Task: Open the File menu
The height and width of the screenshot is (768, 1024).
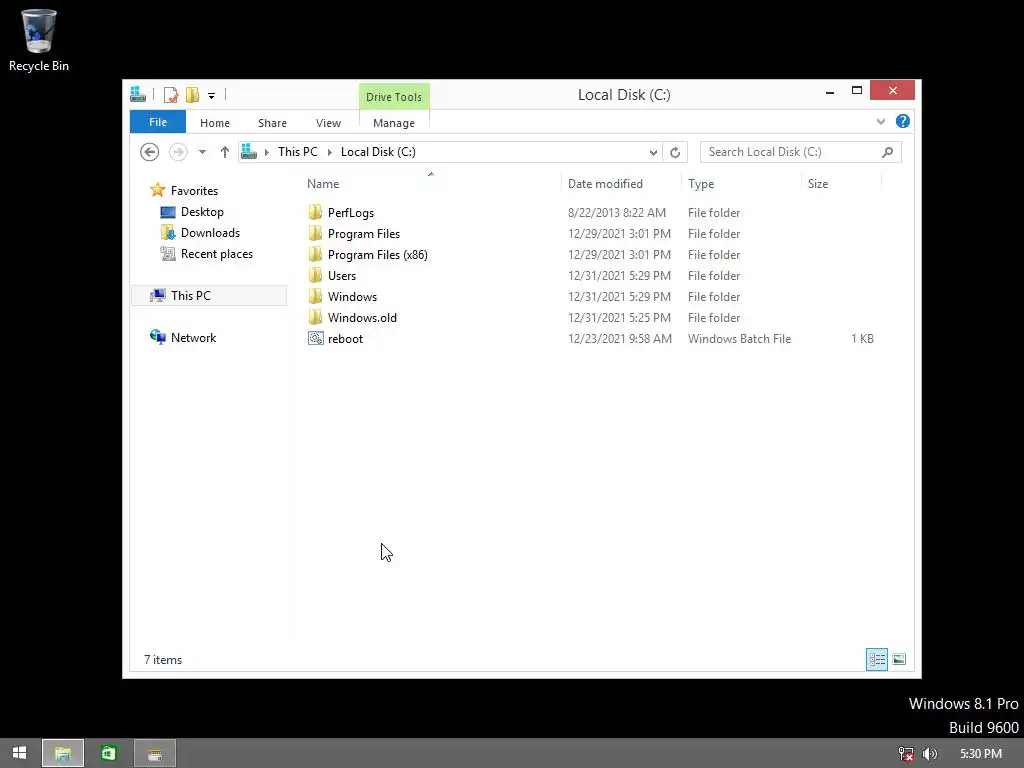Action: 157,122
